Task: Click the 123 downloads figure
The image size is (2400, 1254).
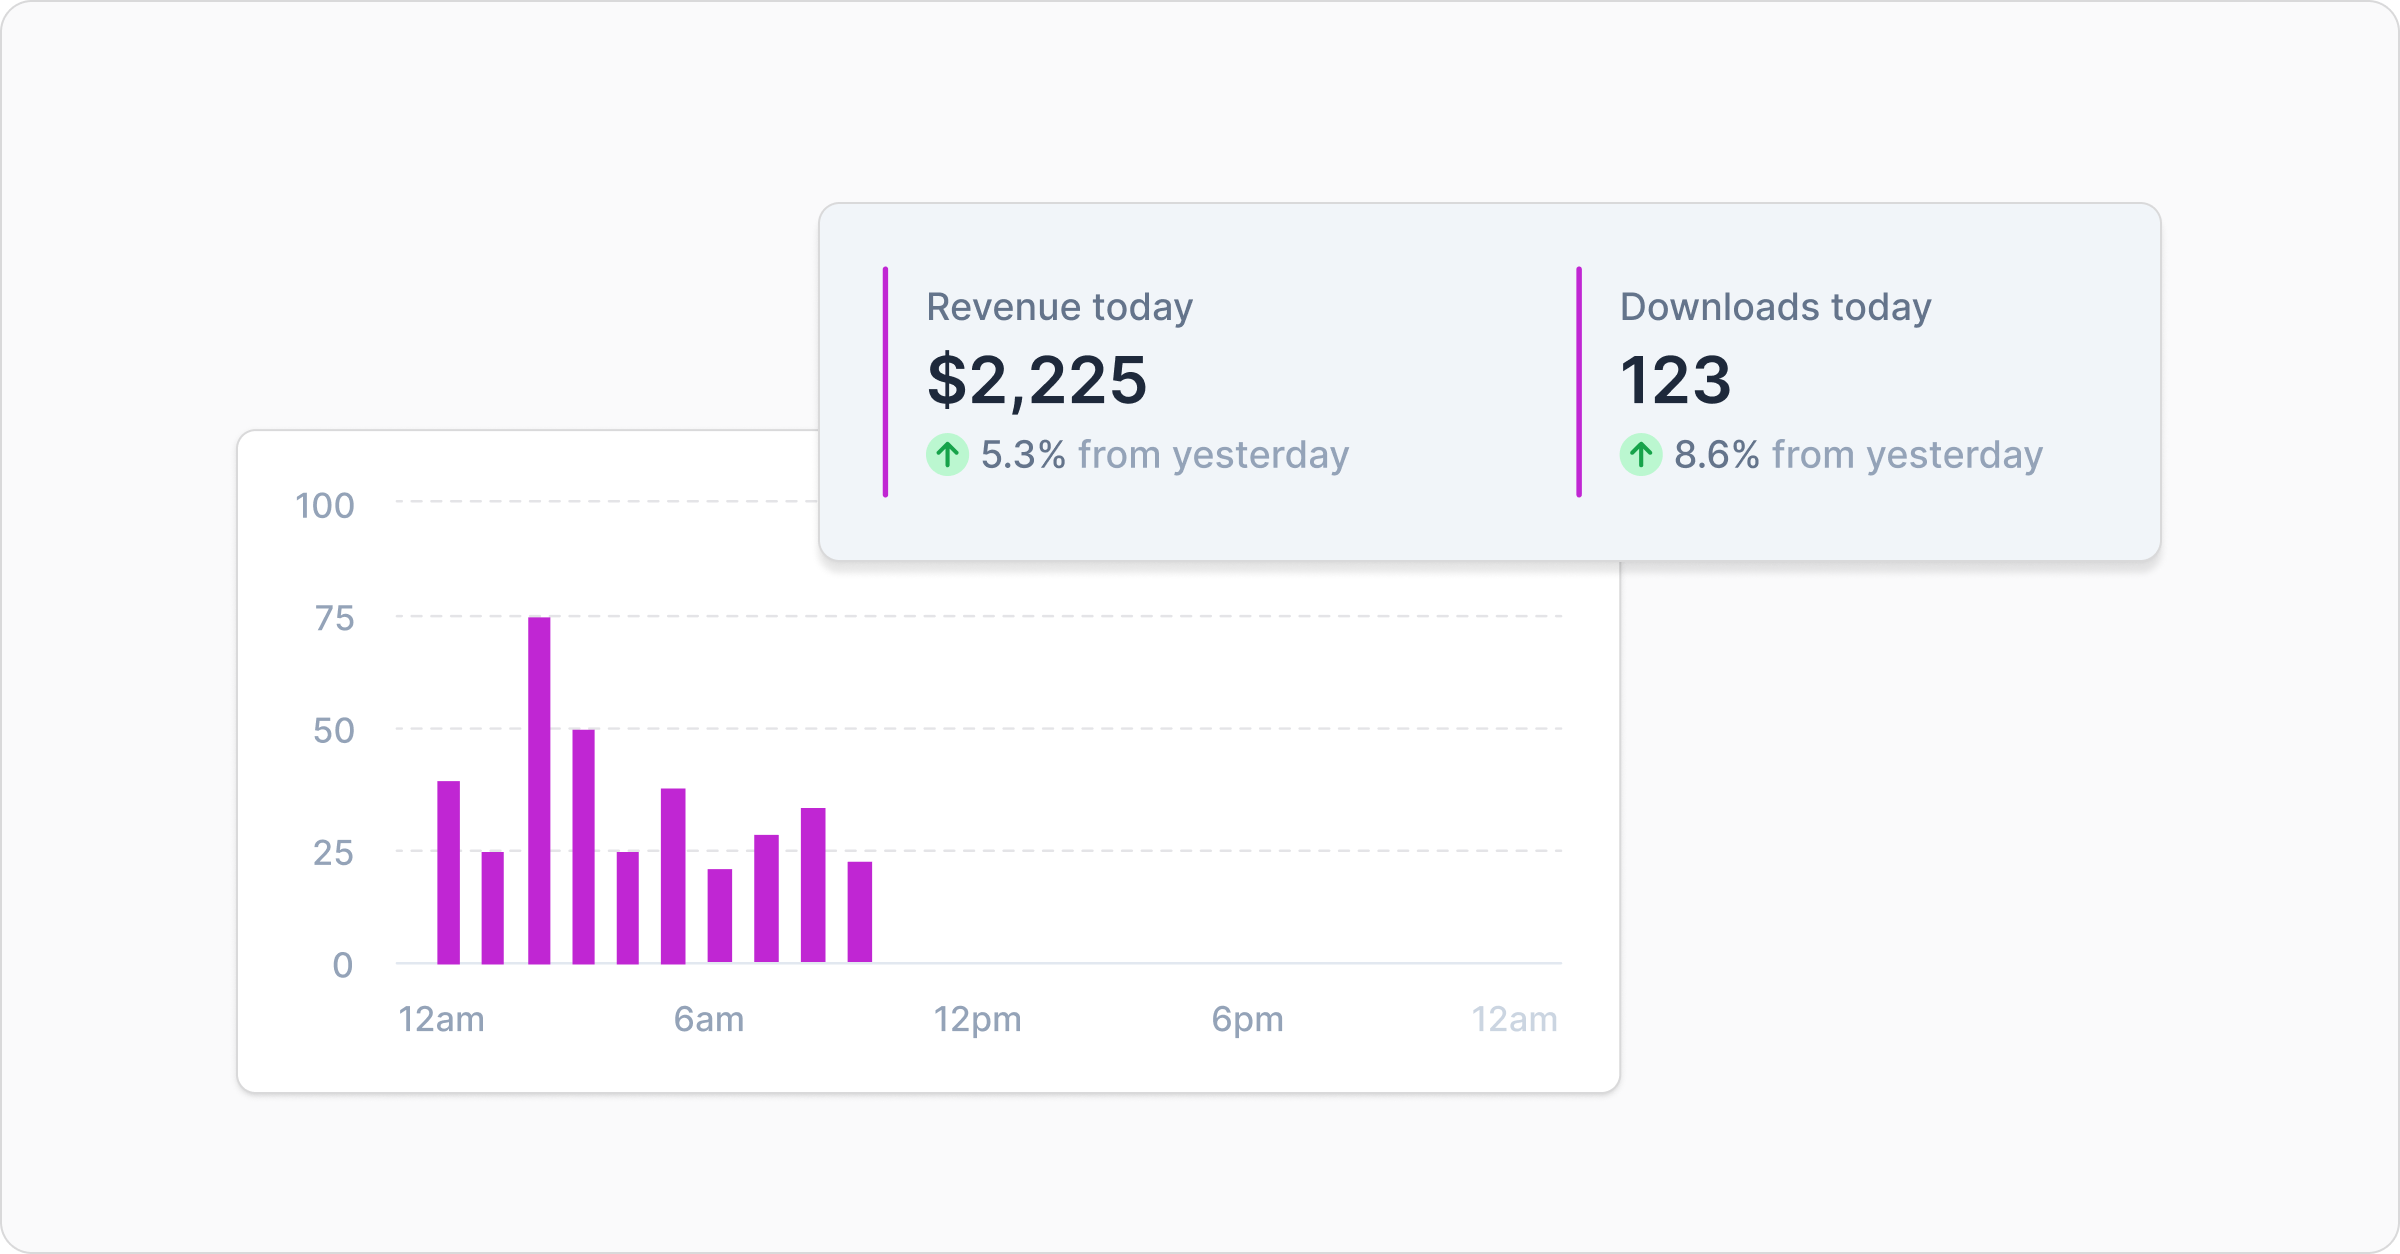Action: tap(1675, 380)
